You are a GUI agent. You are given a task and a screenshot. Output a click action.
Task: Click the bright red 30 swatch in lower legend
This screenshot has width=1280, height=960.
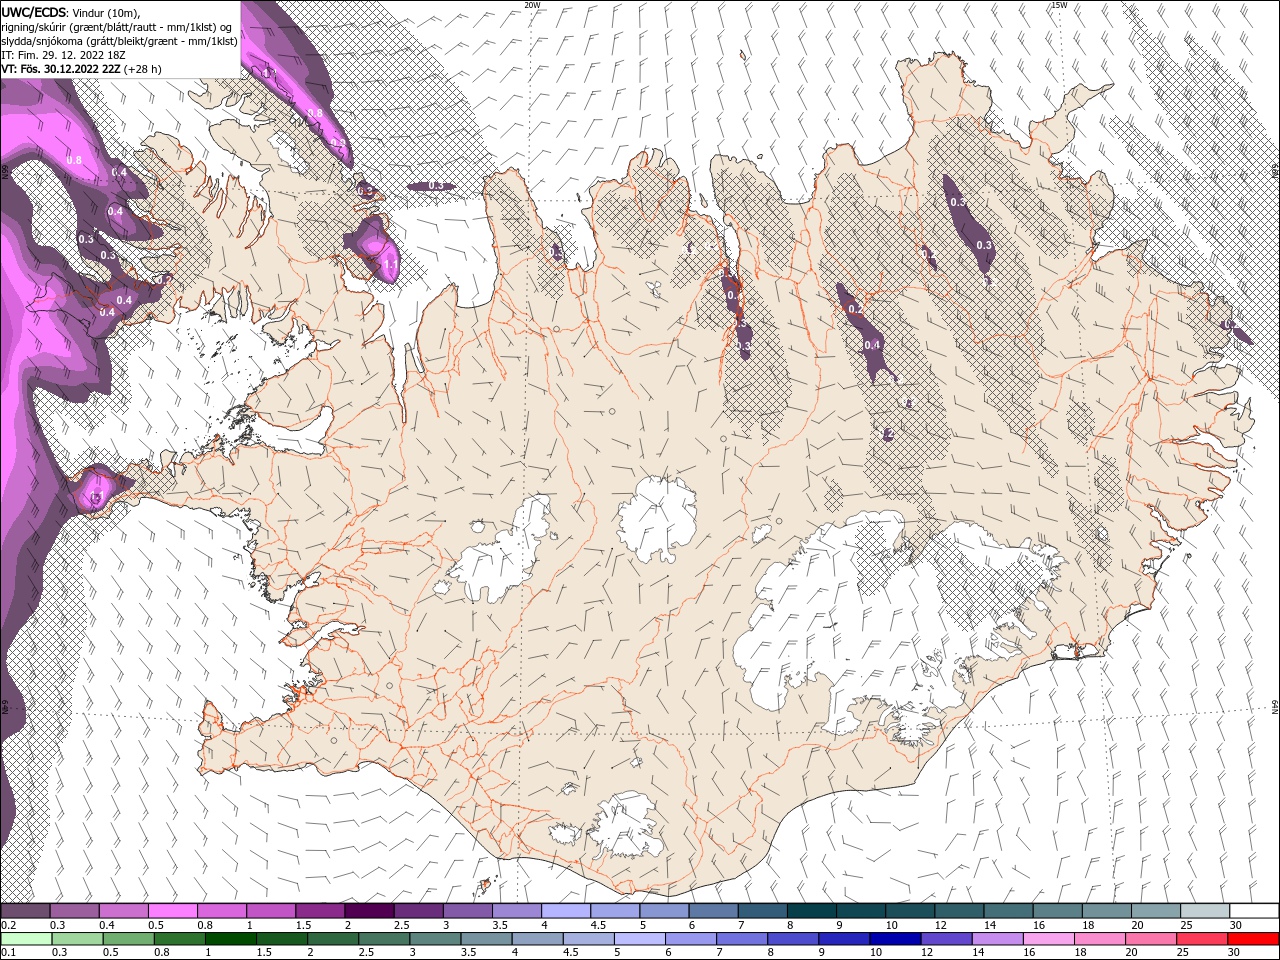pyautogui.click(x=1252, y=938)
